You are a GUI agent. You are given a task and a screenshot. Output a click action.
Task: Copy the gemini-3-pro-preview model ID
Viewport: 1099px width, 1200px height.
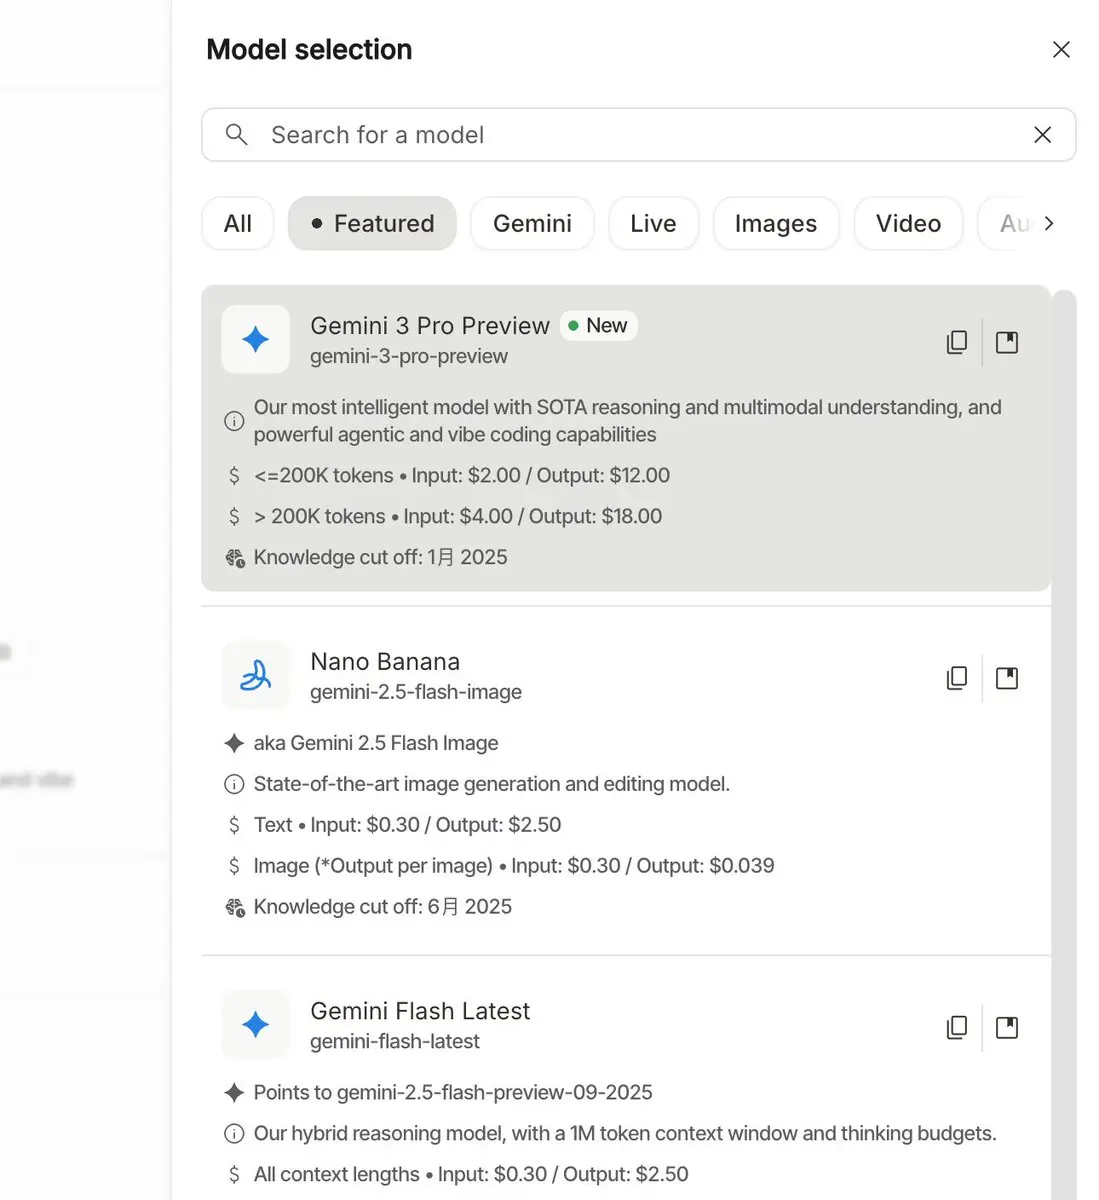[x=957, y=342]
